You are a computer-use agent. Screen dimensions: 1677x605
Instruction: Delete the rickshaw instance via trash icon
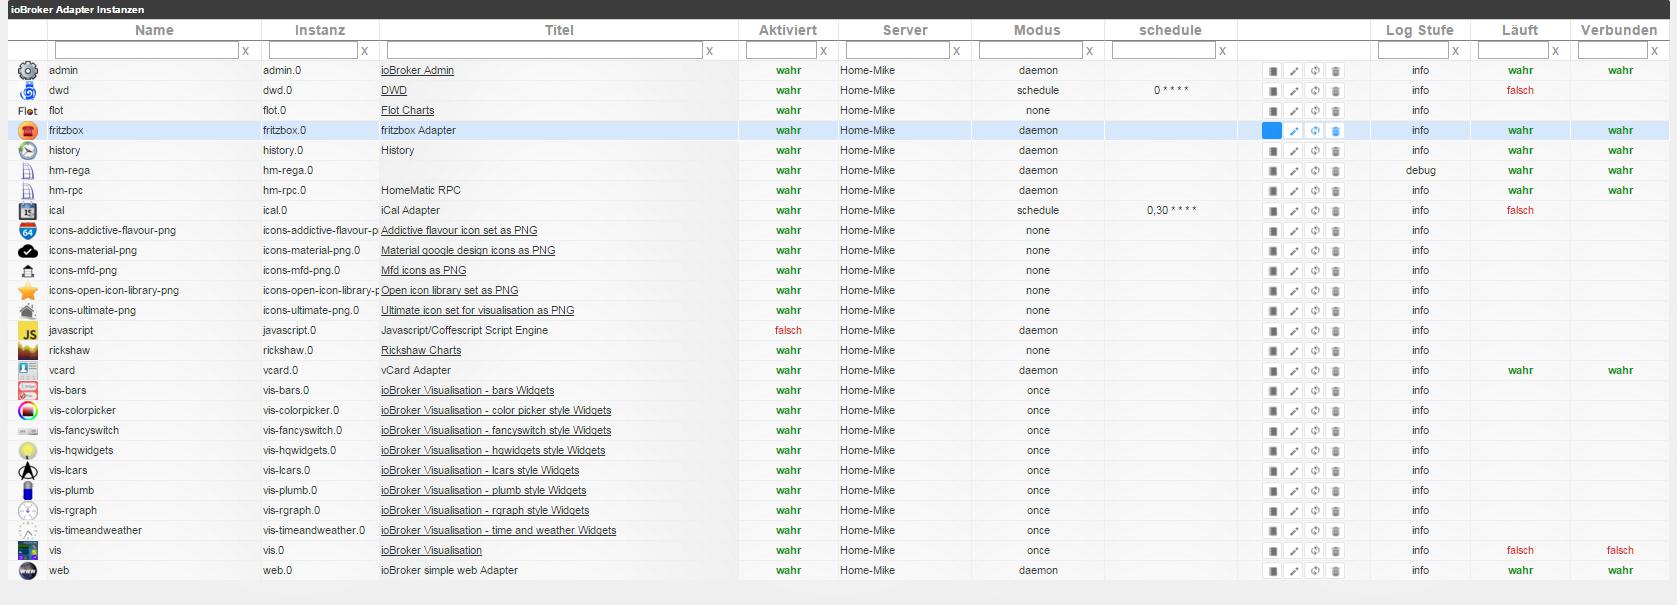pyautogui.click(x=1336, y=351)
